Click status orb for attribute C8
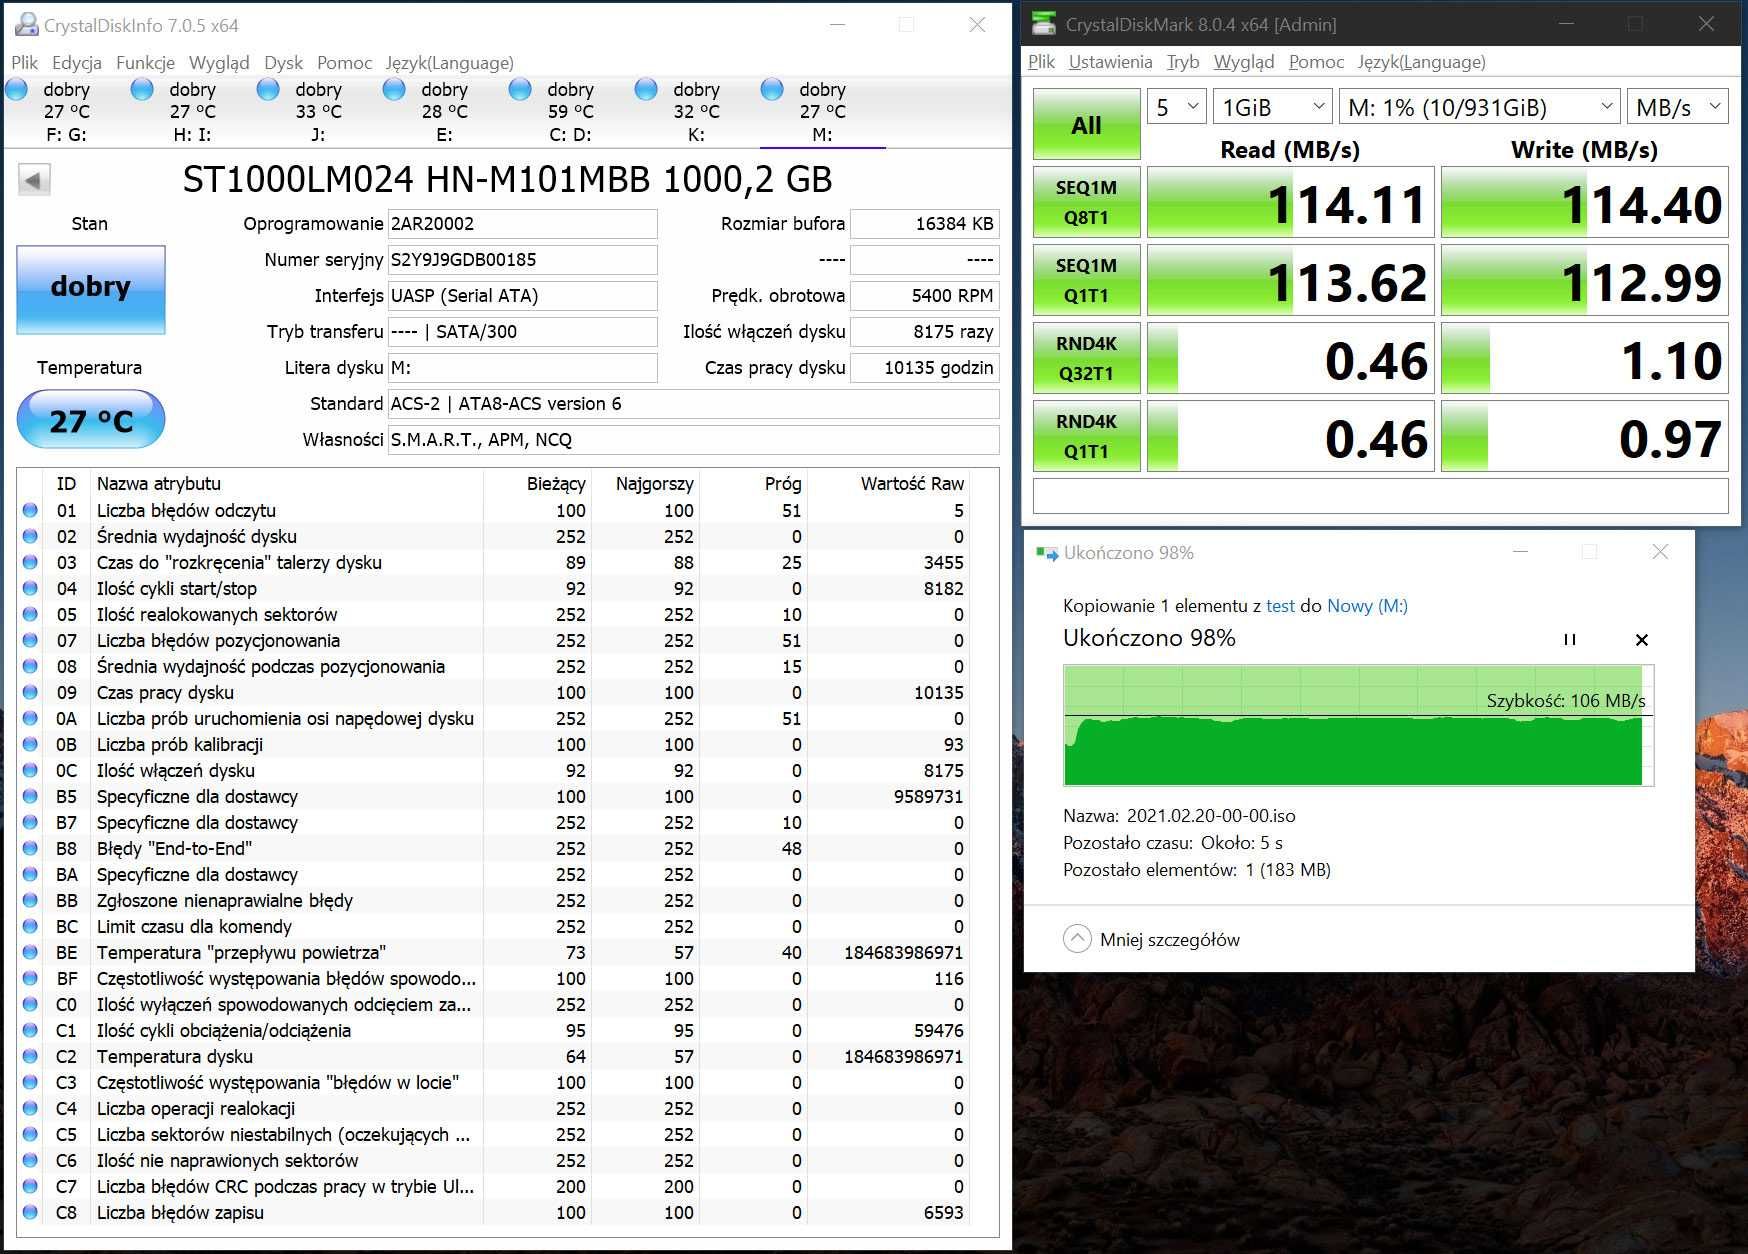 [30, 1212]
